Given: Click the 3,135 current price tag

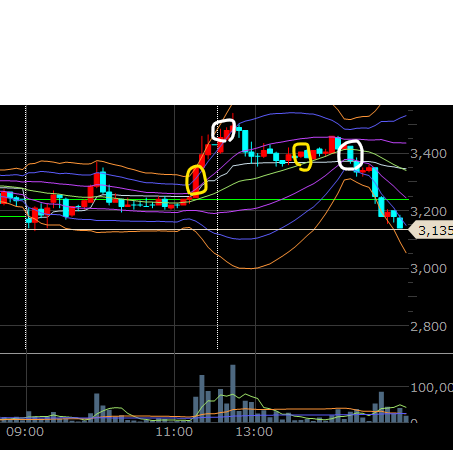Looking at the screenshot, I should (431, 230).
